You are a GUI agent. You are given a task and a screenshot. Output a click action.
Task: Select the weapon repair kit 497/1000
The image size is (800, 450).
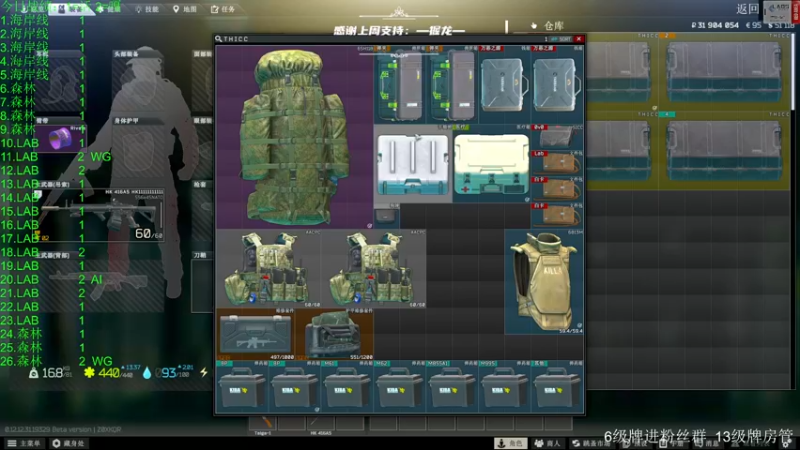[256, 334]
